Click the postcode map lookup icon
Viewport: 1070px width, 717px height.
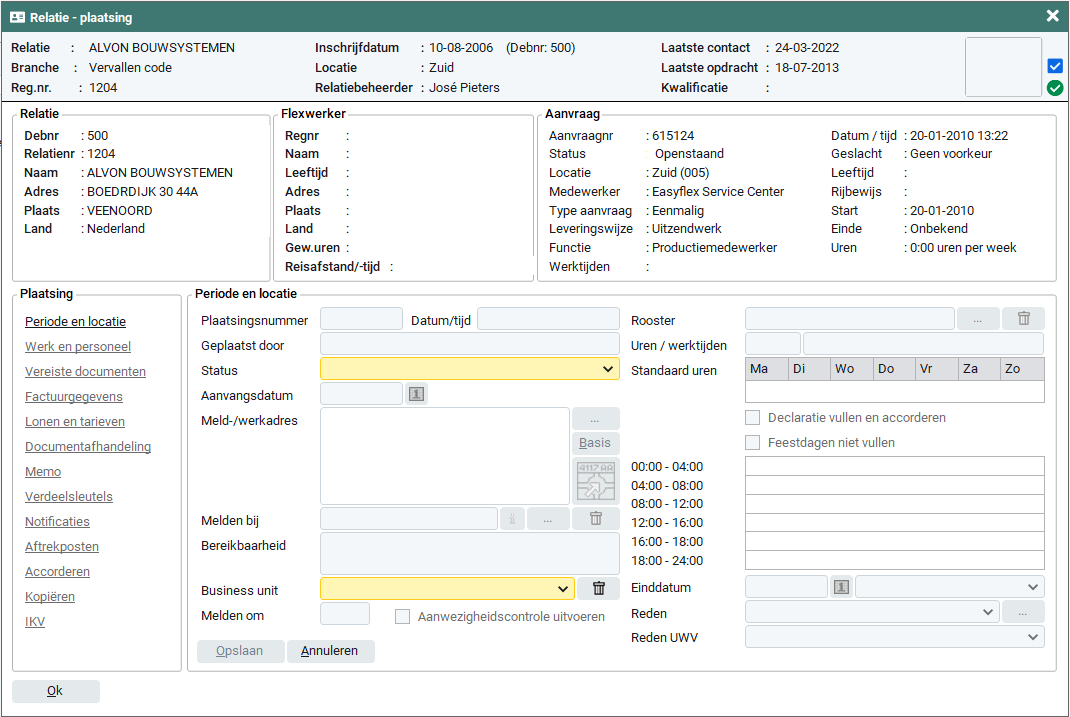596,481
